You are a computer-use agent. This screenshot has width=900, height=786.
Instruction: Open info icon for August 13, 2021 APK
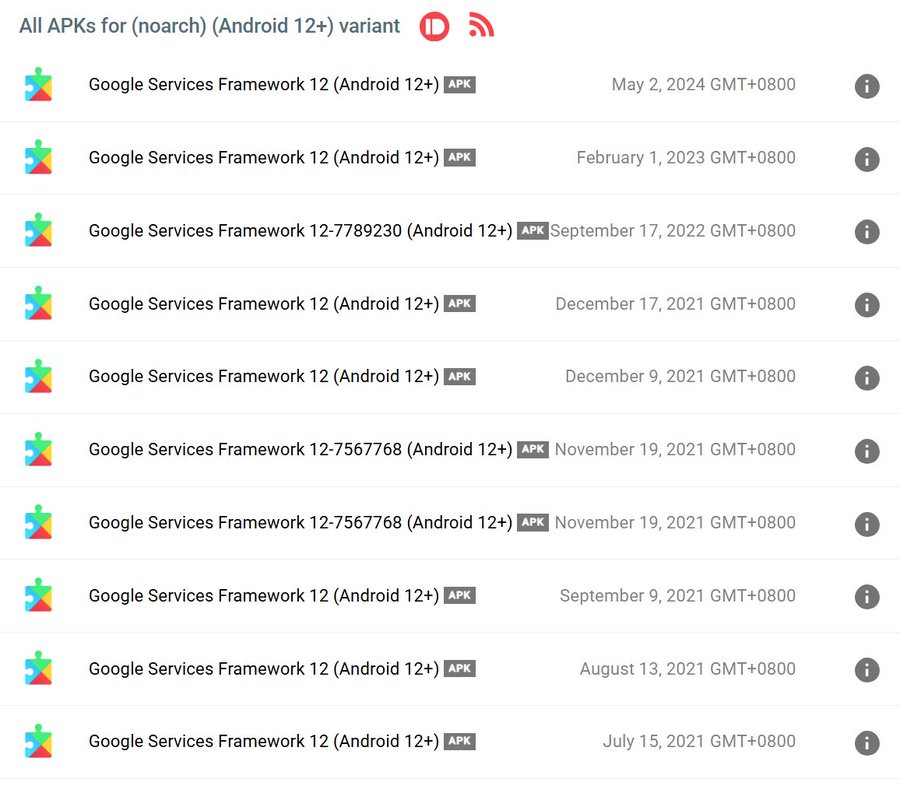coord(867,670)
